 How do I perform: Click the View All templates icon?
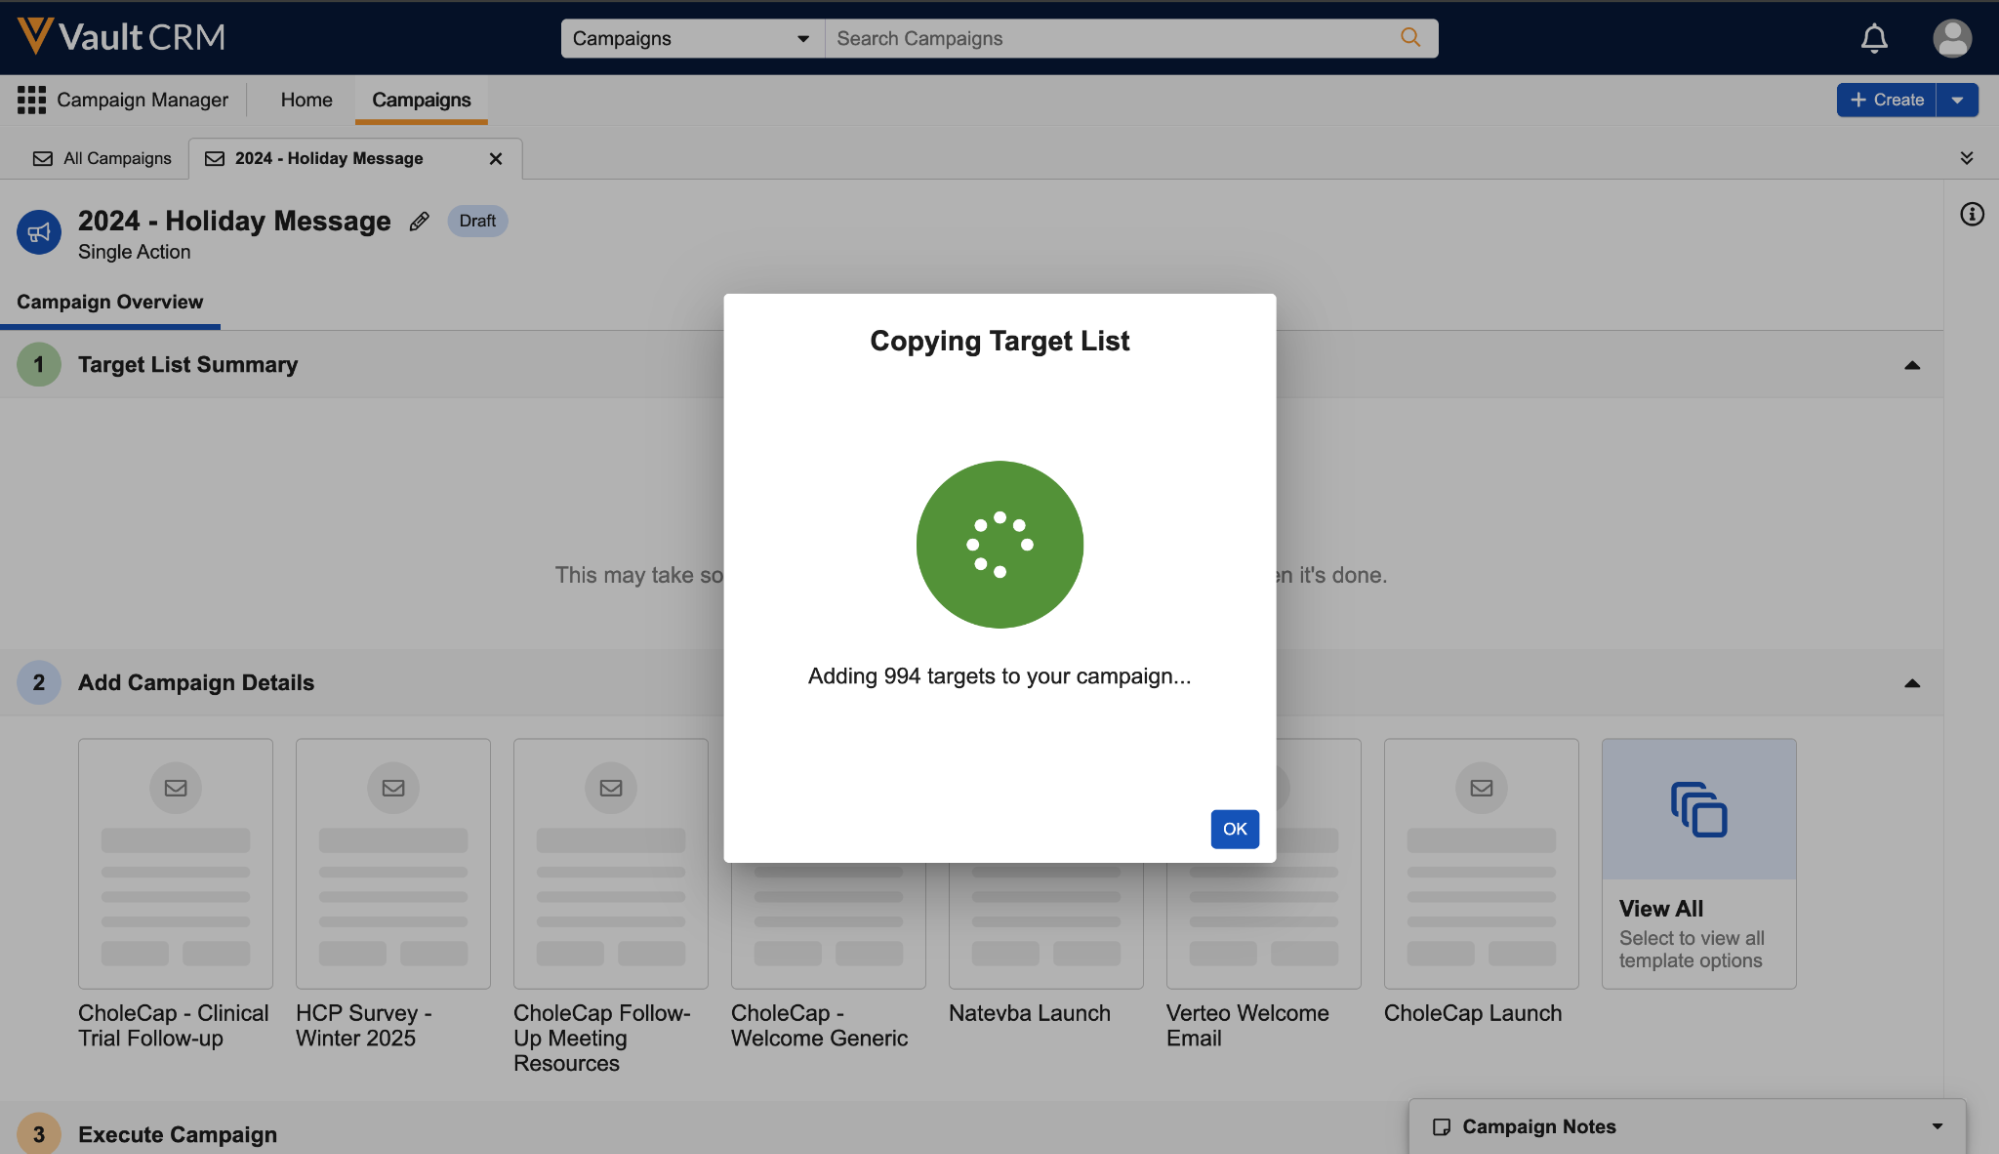click(x=1698, y=809)
